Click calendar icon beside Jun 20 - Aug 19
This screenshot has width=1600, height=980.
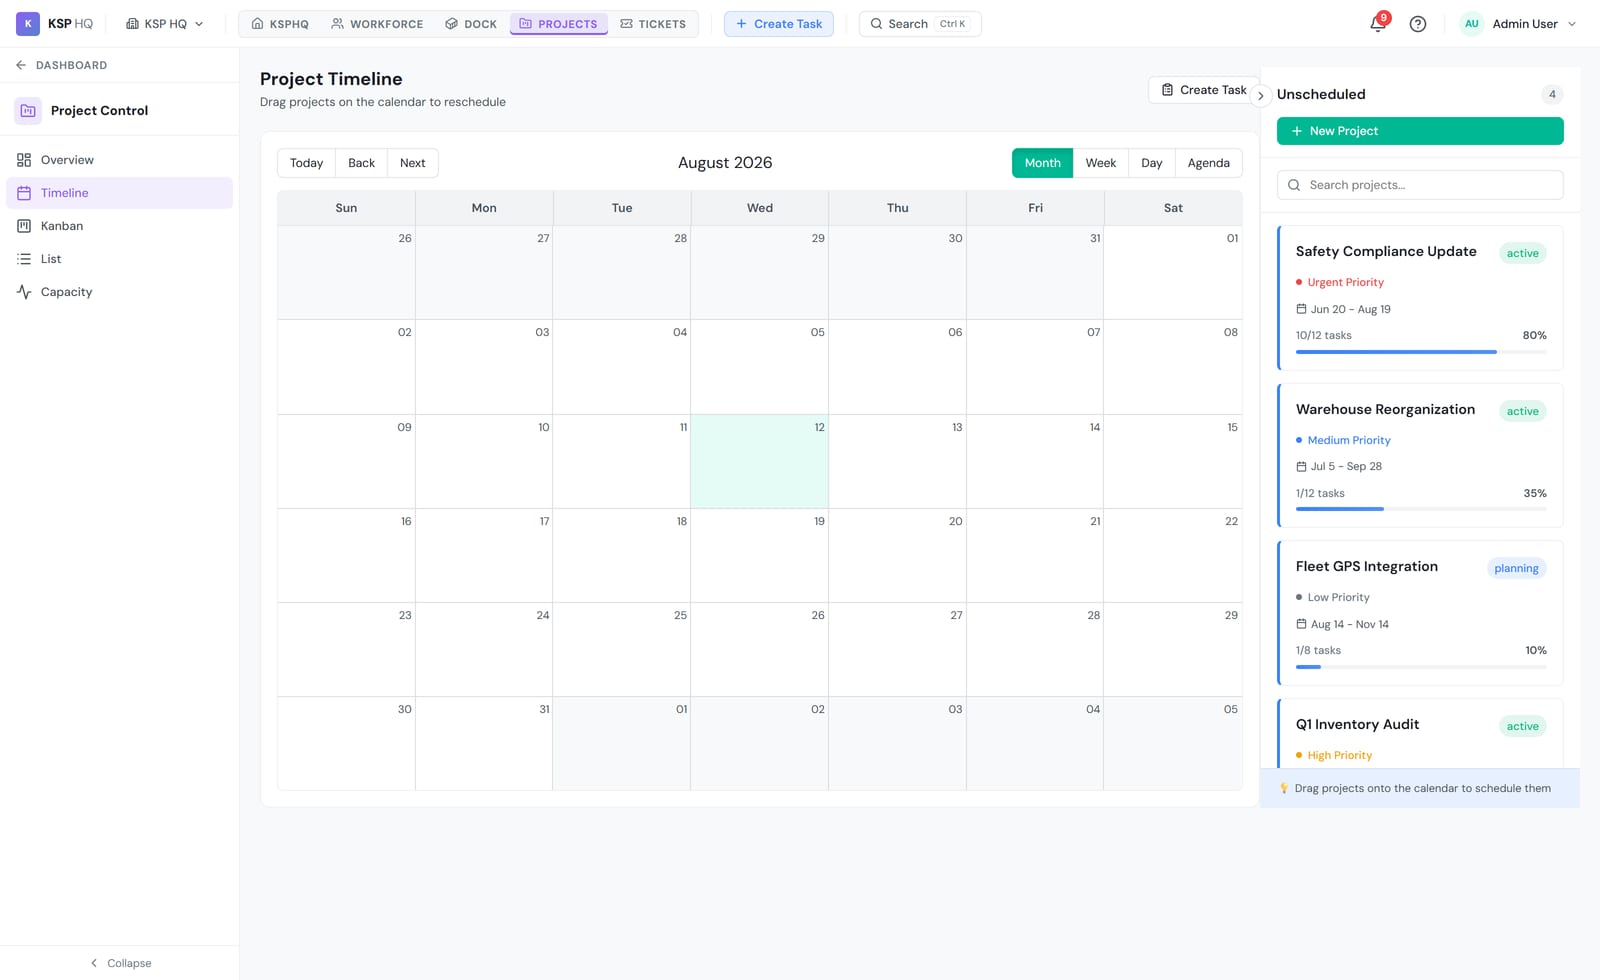pos(1301,309)
